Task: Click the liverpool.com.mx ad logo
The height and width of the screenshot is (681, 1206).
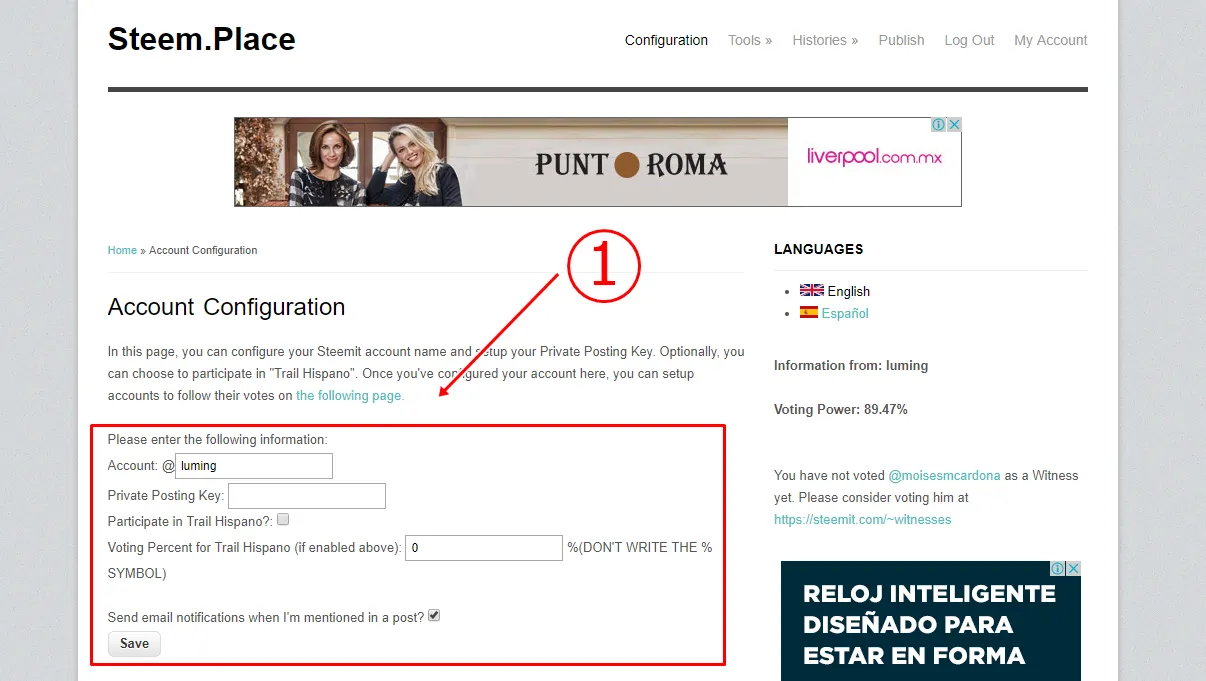Action: click(x=874, y=158)
